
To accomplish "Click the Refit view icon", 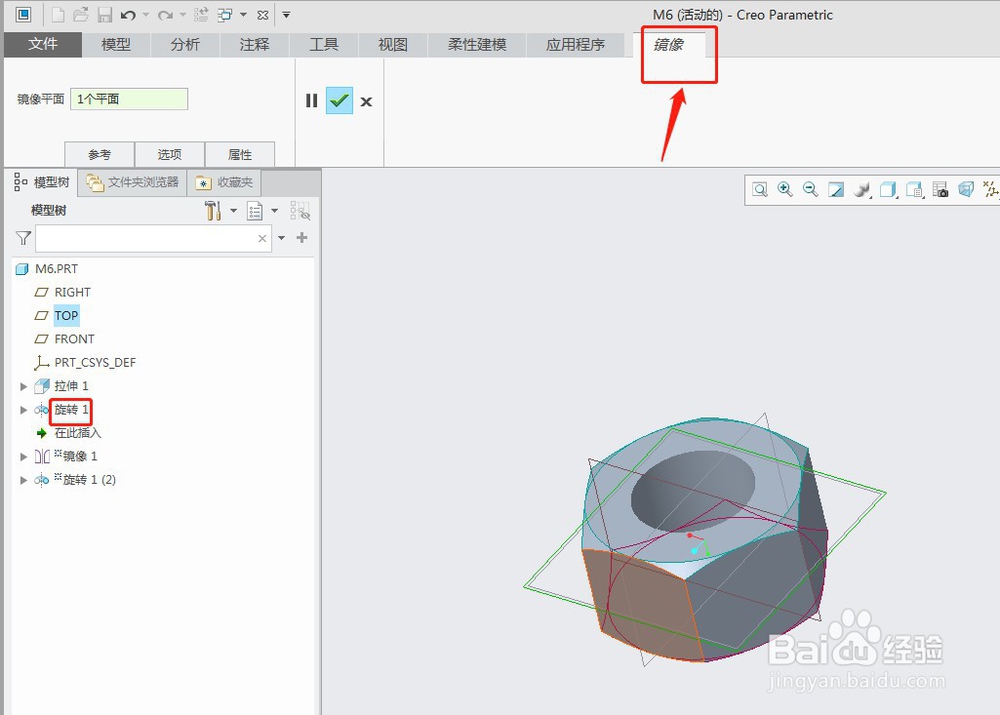I will pyautogui.click(x=760, y=189).
